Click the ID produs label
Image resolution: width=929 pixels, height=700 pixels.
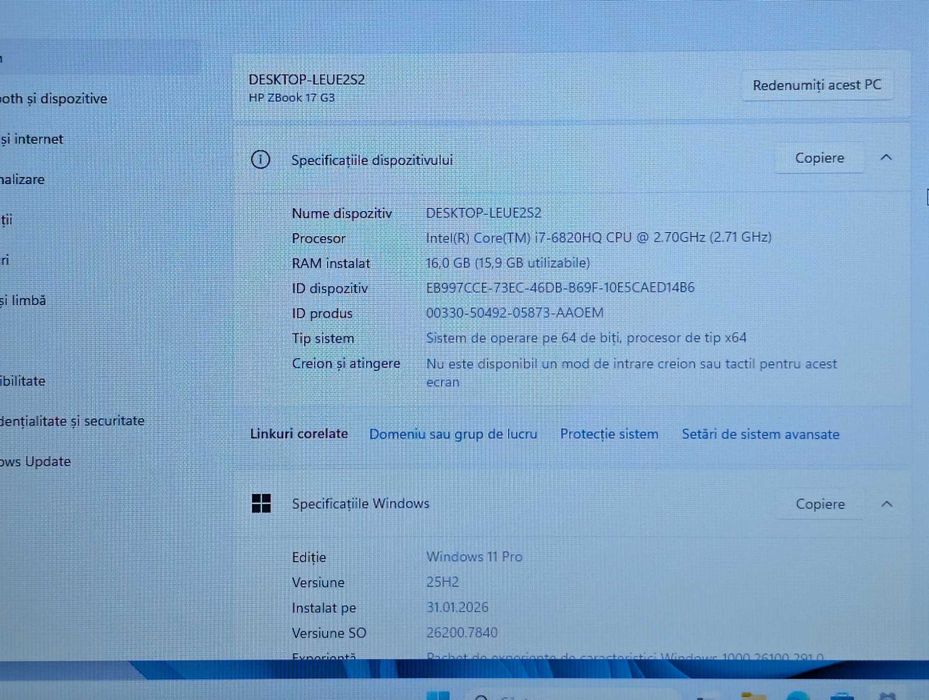[x=322, y=314]
